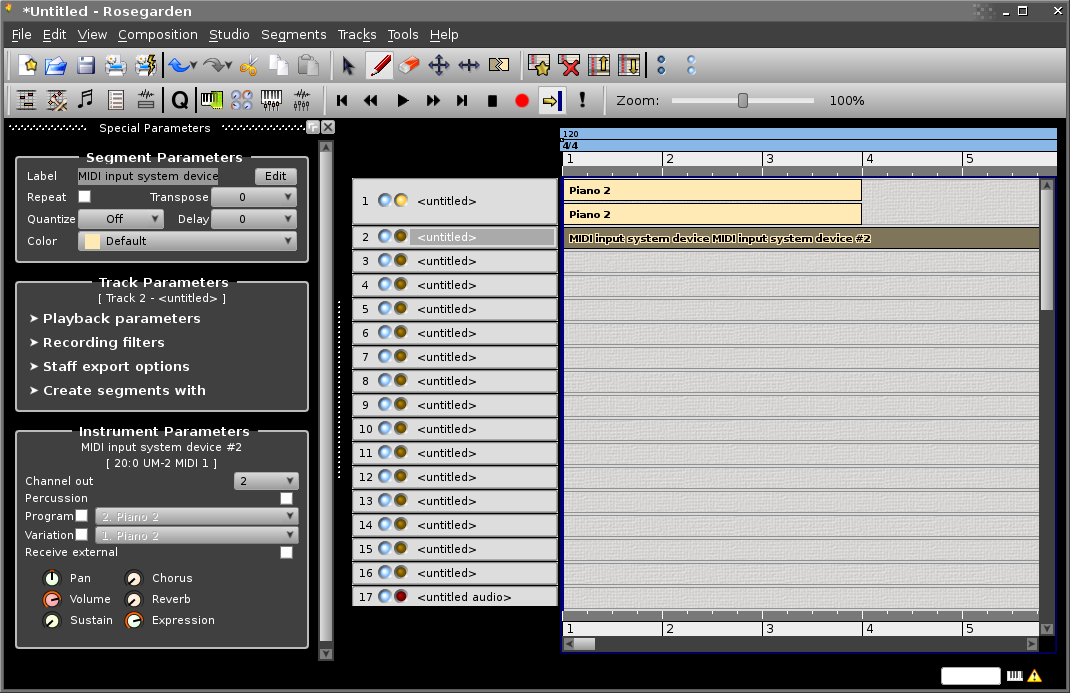Screen dimensions: 1070x693
Task: Enable the Percussion checkbox
Action: coord(286,498)
